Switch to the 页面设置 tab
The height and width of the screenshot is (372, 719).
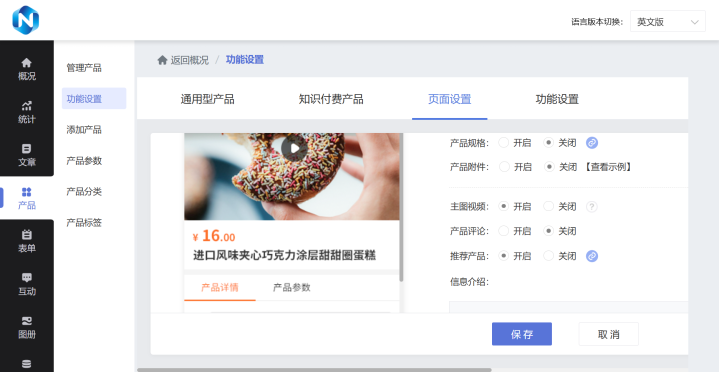(x=450, y=99)
